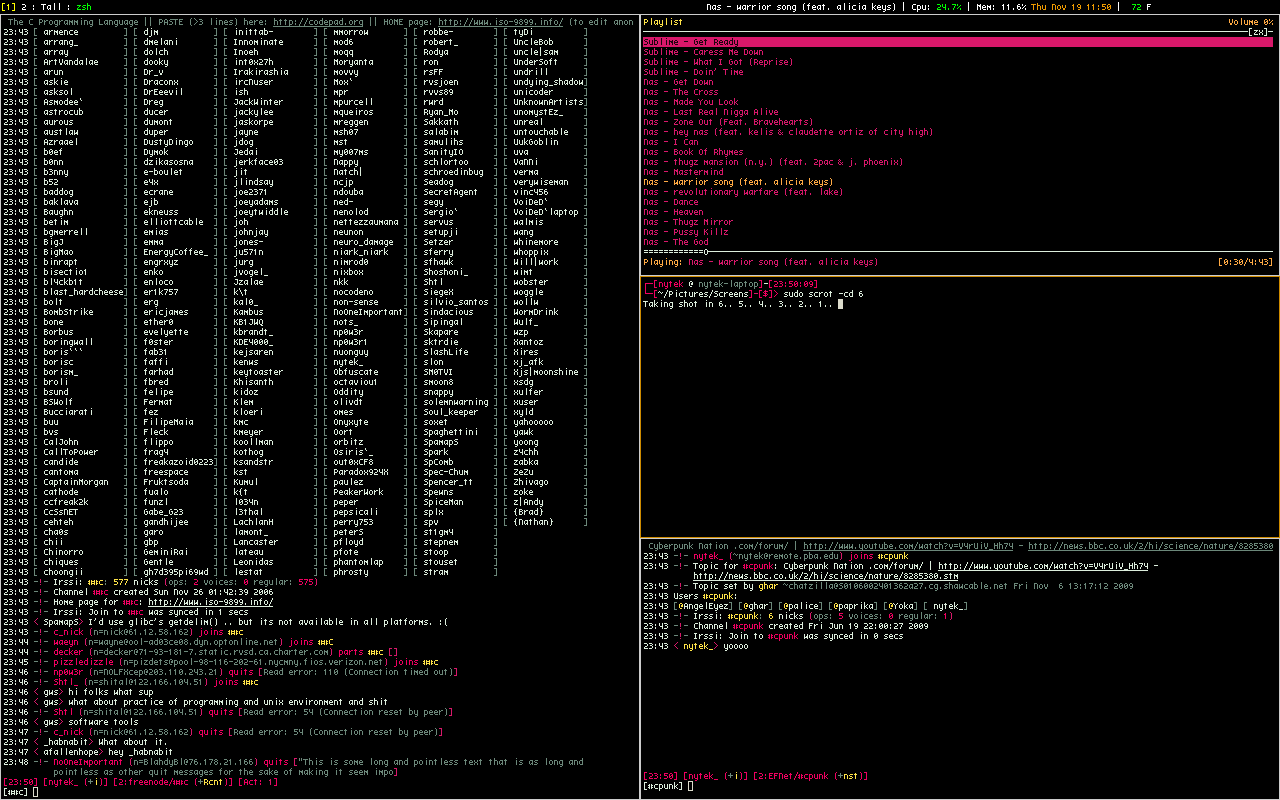
Task: Click the ##c message input line
Action: [320, 792]
